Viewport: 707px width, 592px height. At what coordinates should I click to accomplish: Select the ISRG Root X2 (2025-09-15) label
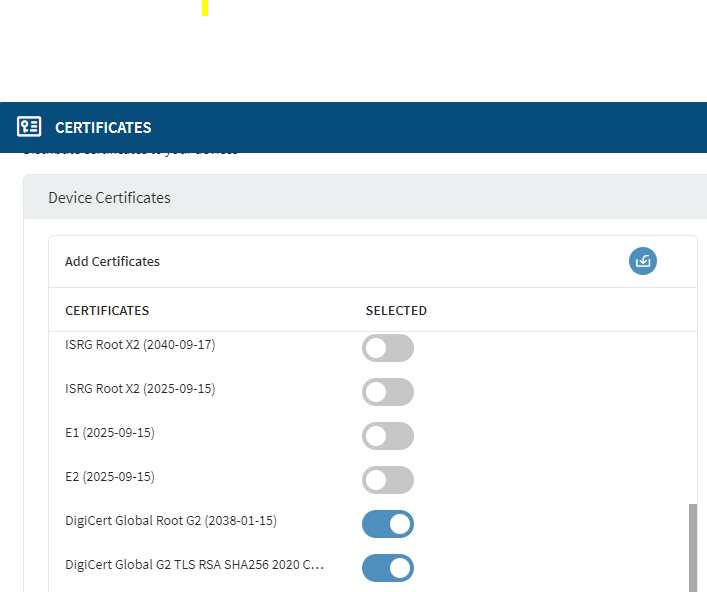click(140, 389)
